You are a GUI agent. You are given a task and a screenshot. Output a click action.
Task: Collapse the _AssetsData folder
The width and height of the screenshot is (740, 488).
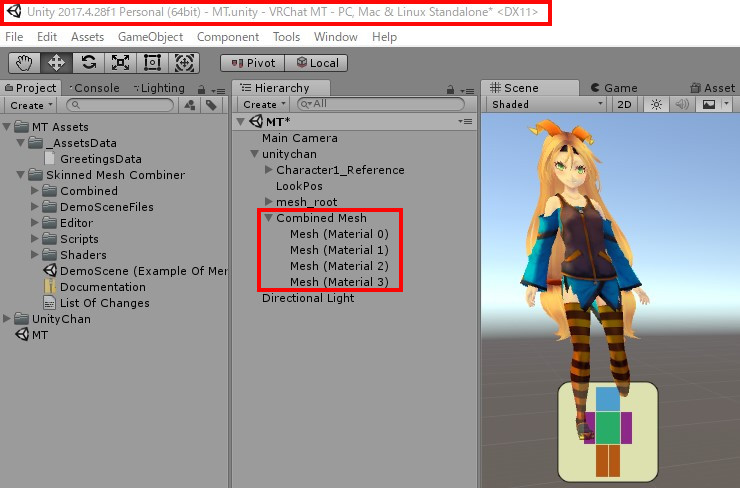[x=21, y=143]
